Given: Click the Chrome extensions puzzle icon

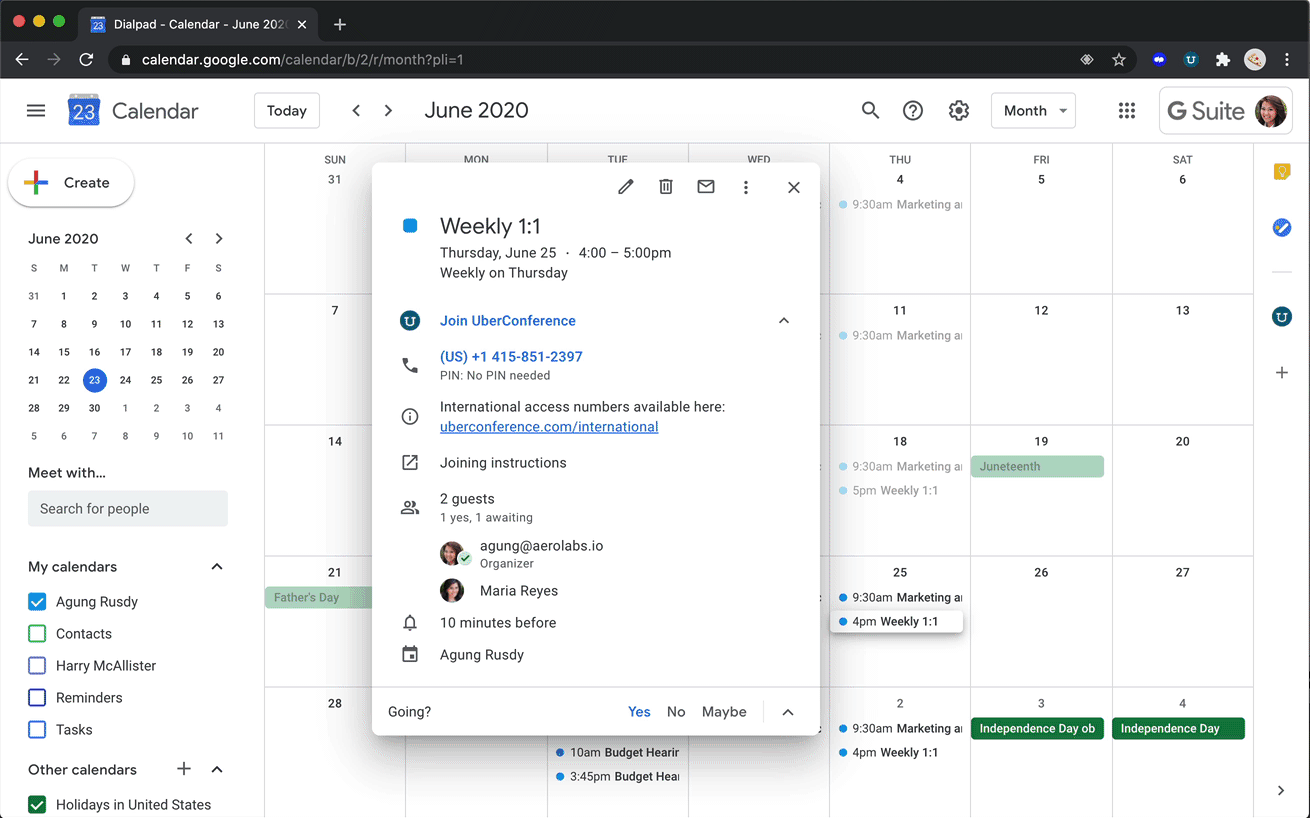Looking at the screenshot, I should (x=1223, y=60).
